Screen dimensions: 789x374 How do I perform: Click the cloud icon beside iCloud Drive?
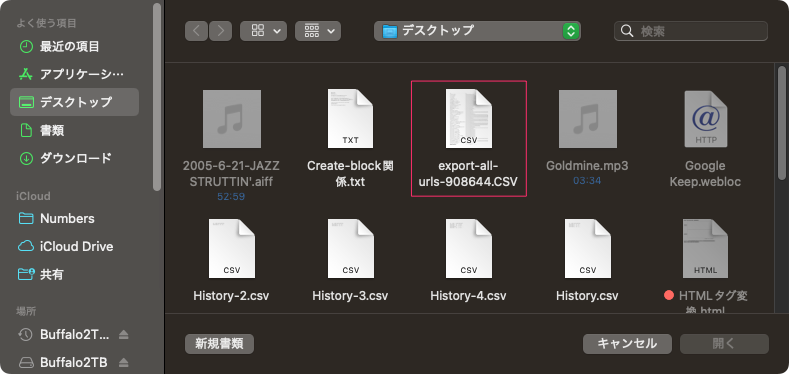click(25, 247)
